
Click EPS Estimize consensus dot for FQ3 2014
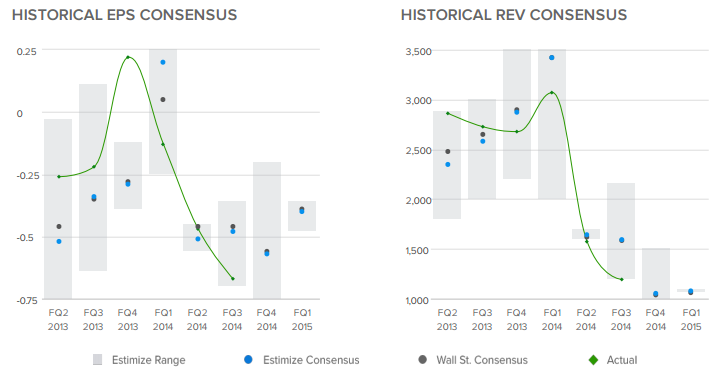click(x=233, y=231)
